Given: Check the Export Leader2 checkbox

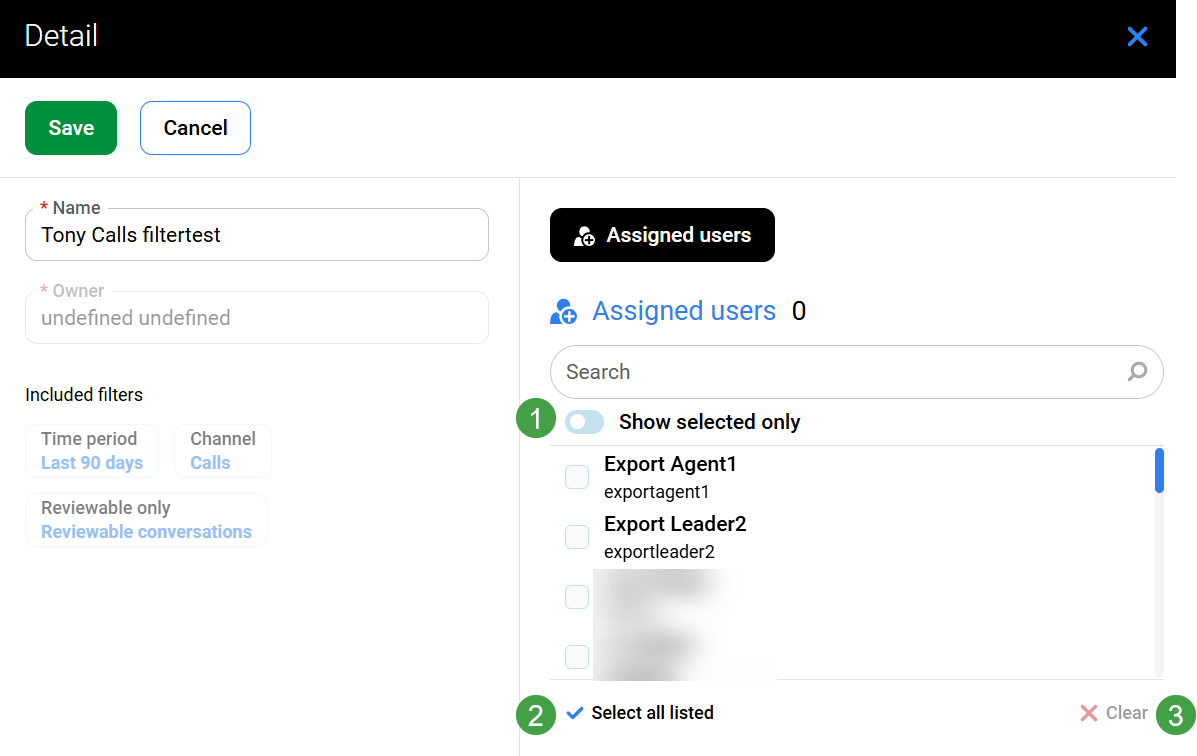Looking at the screenshot, I should tap(576, 536).
